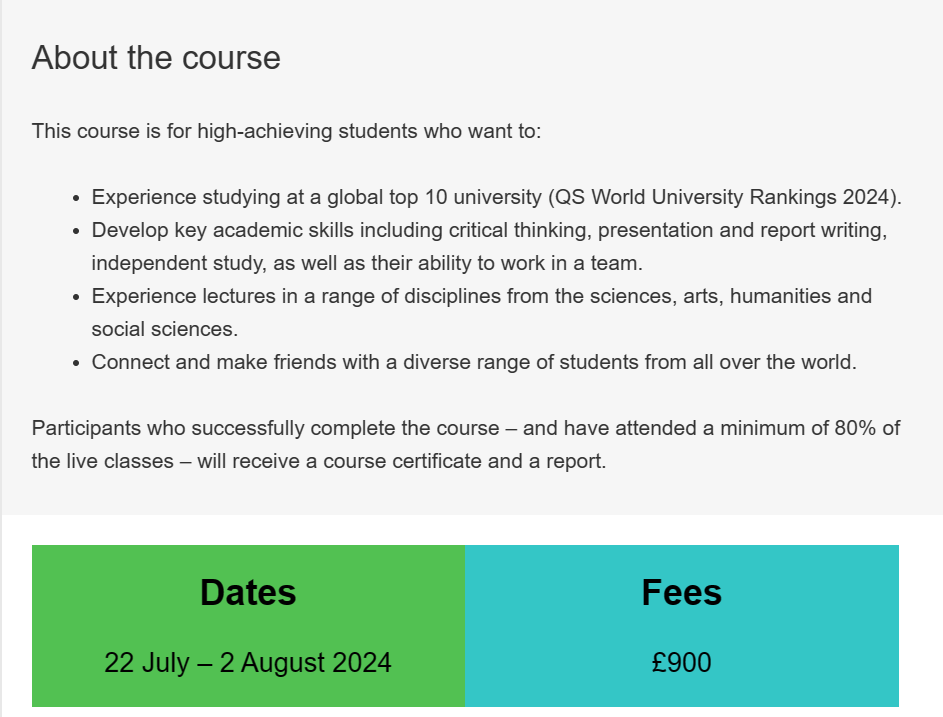Click the 'QS World University Rankings 2024' text
This screenshot has width=943, height=717.
tap(727, 197)
